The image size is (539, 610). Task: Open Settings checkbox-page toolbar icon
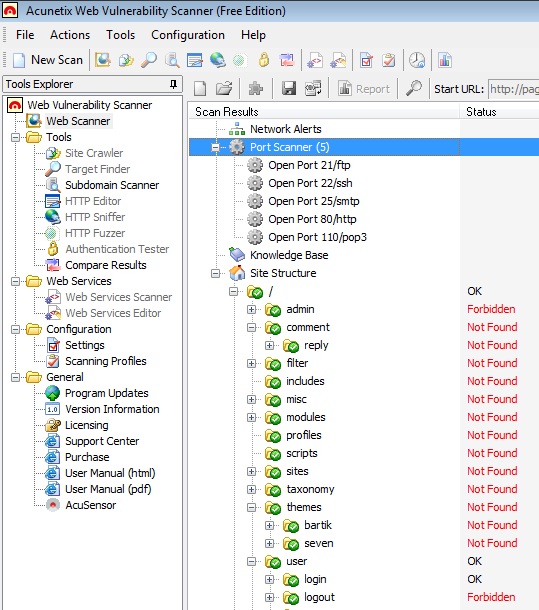click(x=366, y=60)
